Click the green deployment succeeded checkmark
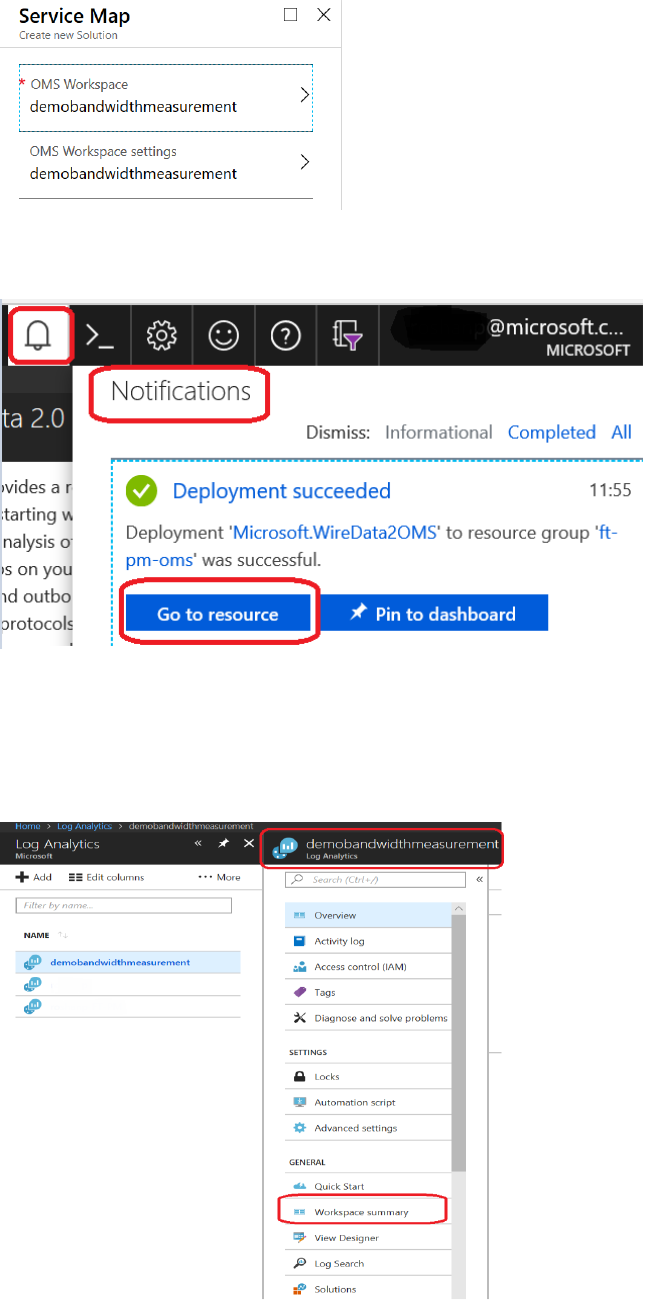Image resolution: width=646 pixels, height=1303 pixels. click(x=143, y=491)
